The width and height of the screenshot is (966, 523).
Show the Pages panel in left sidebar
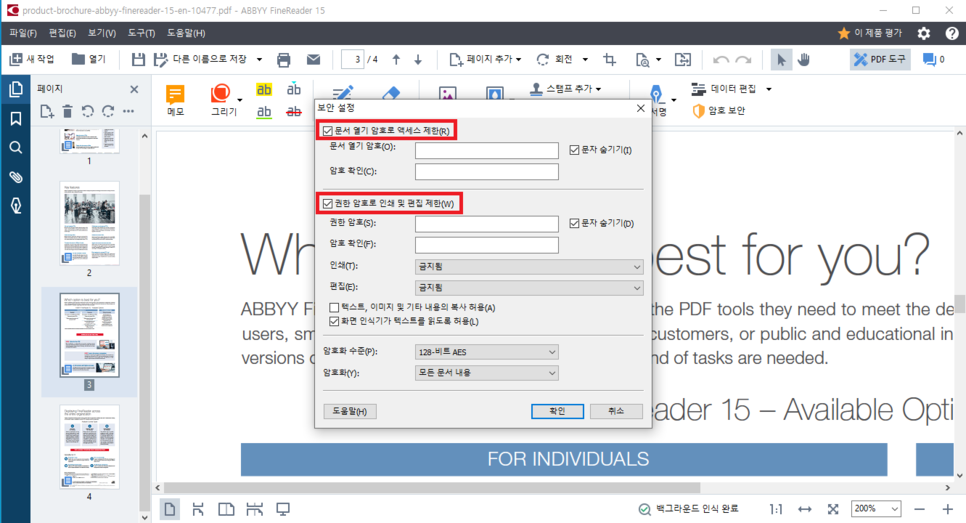tap(16, 90)
